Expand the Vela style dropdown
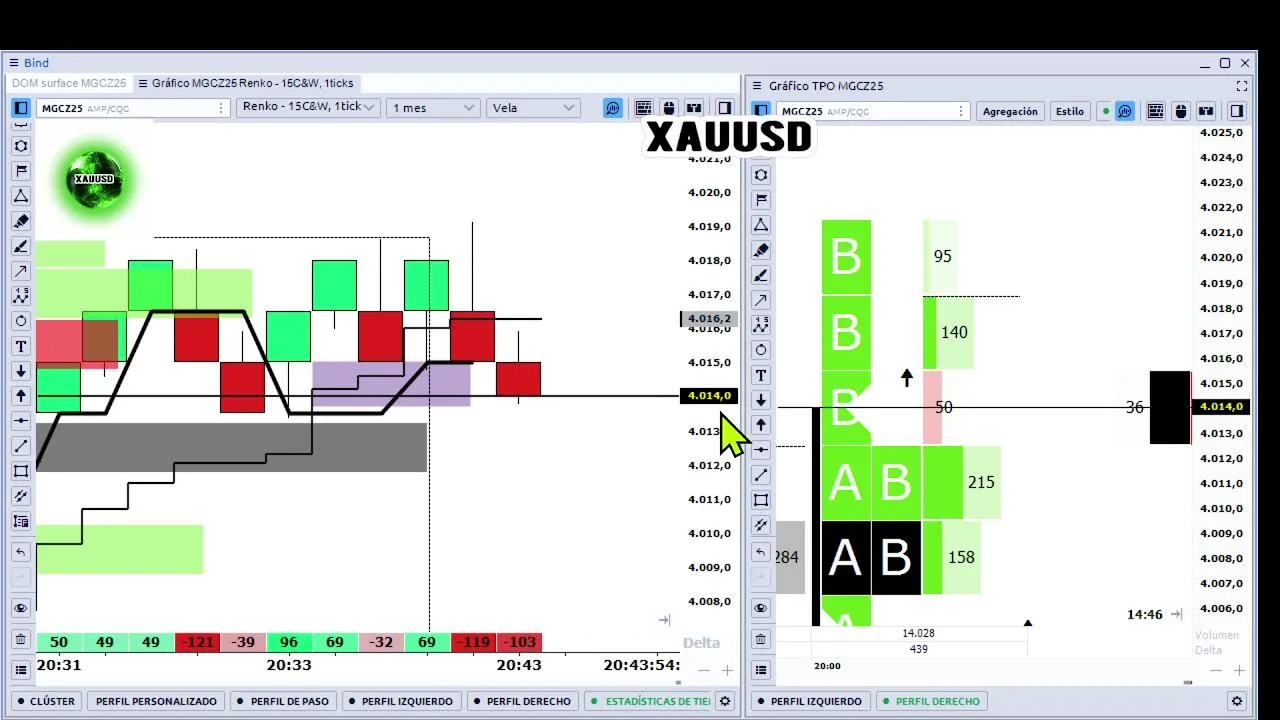 533,107
